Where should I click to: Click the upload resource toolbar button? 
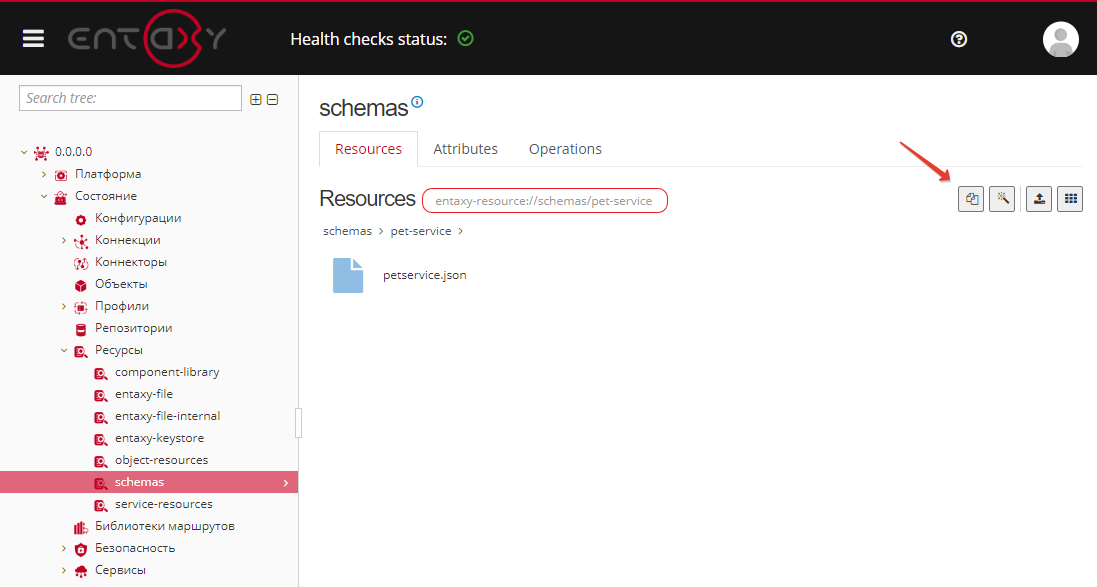pos(1039,199)
